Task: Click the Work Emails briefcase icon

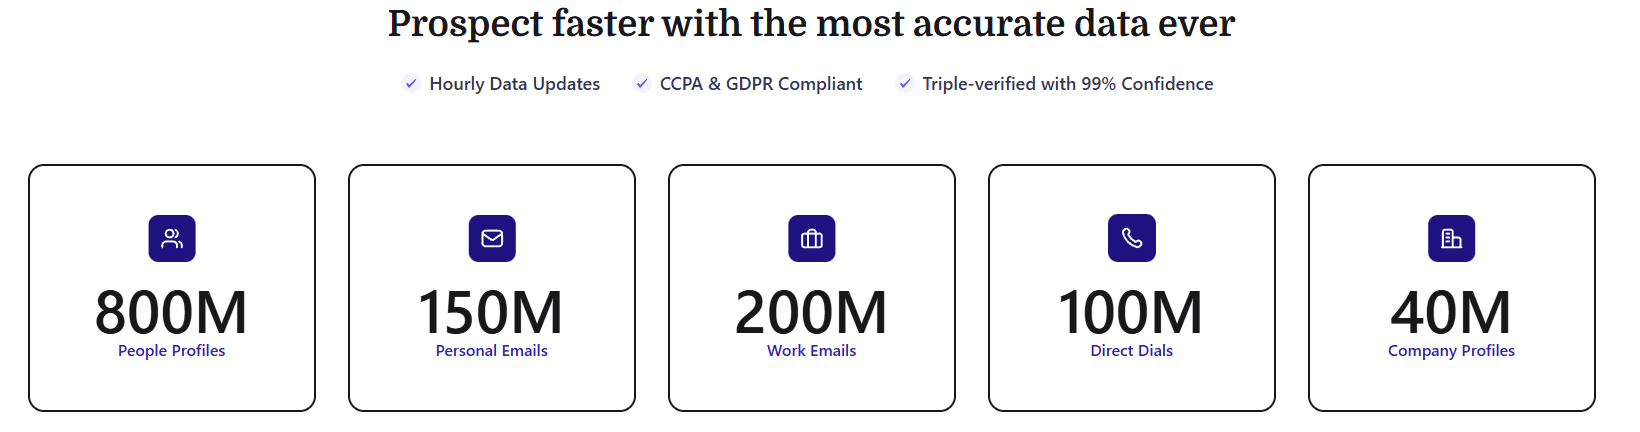Action: coord(812,239)
